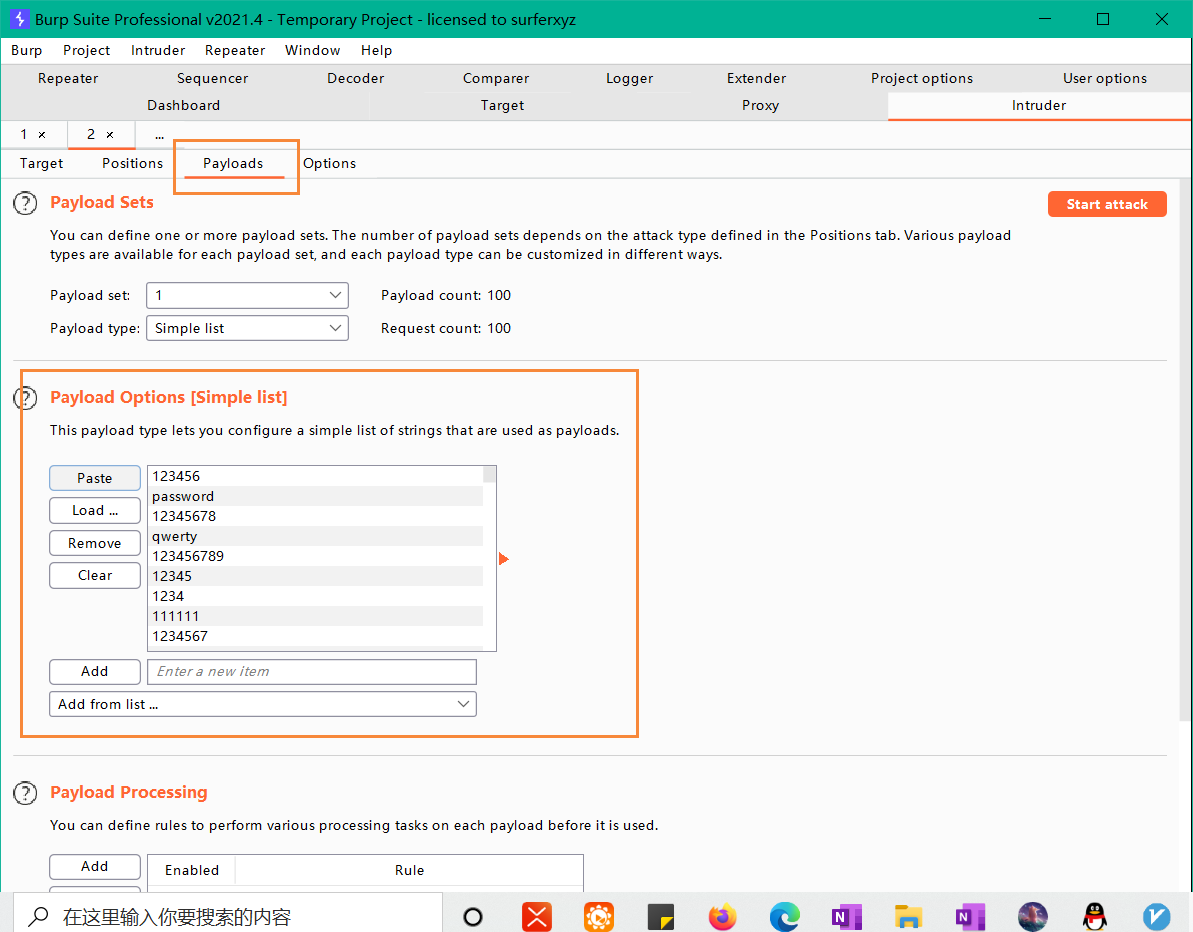Open the Intruder menu

(x=157, y=50)
